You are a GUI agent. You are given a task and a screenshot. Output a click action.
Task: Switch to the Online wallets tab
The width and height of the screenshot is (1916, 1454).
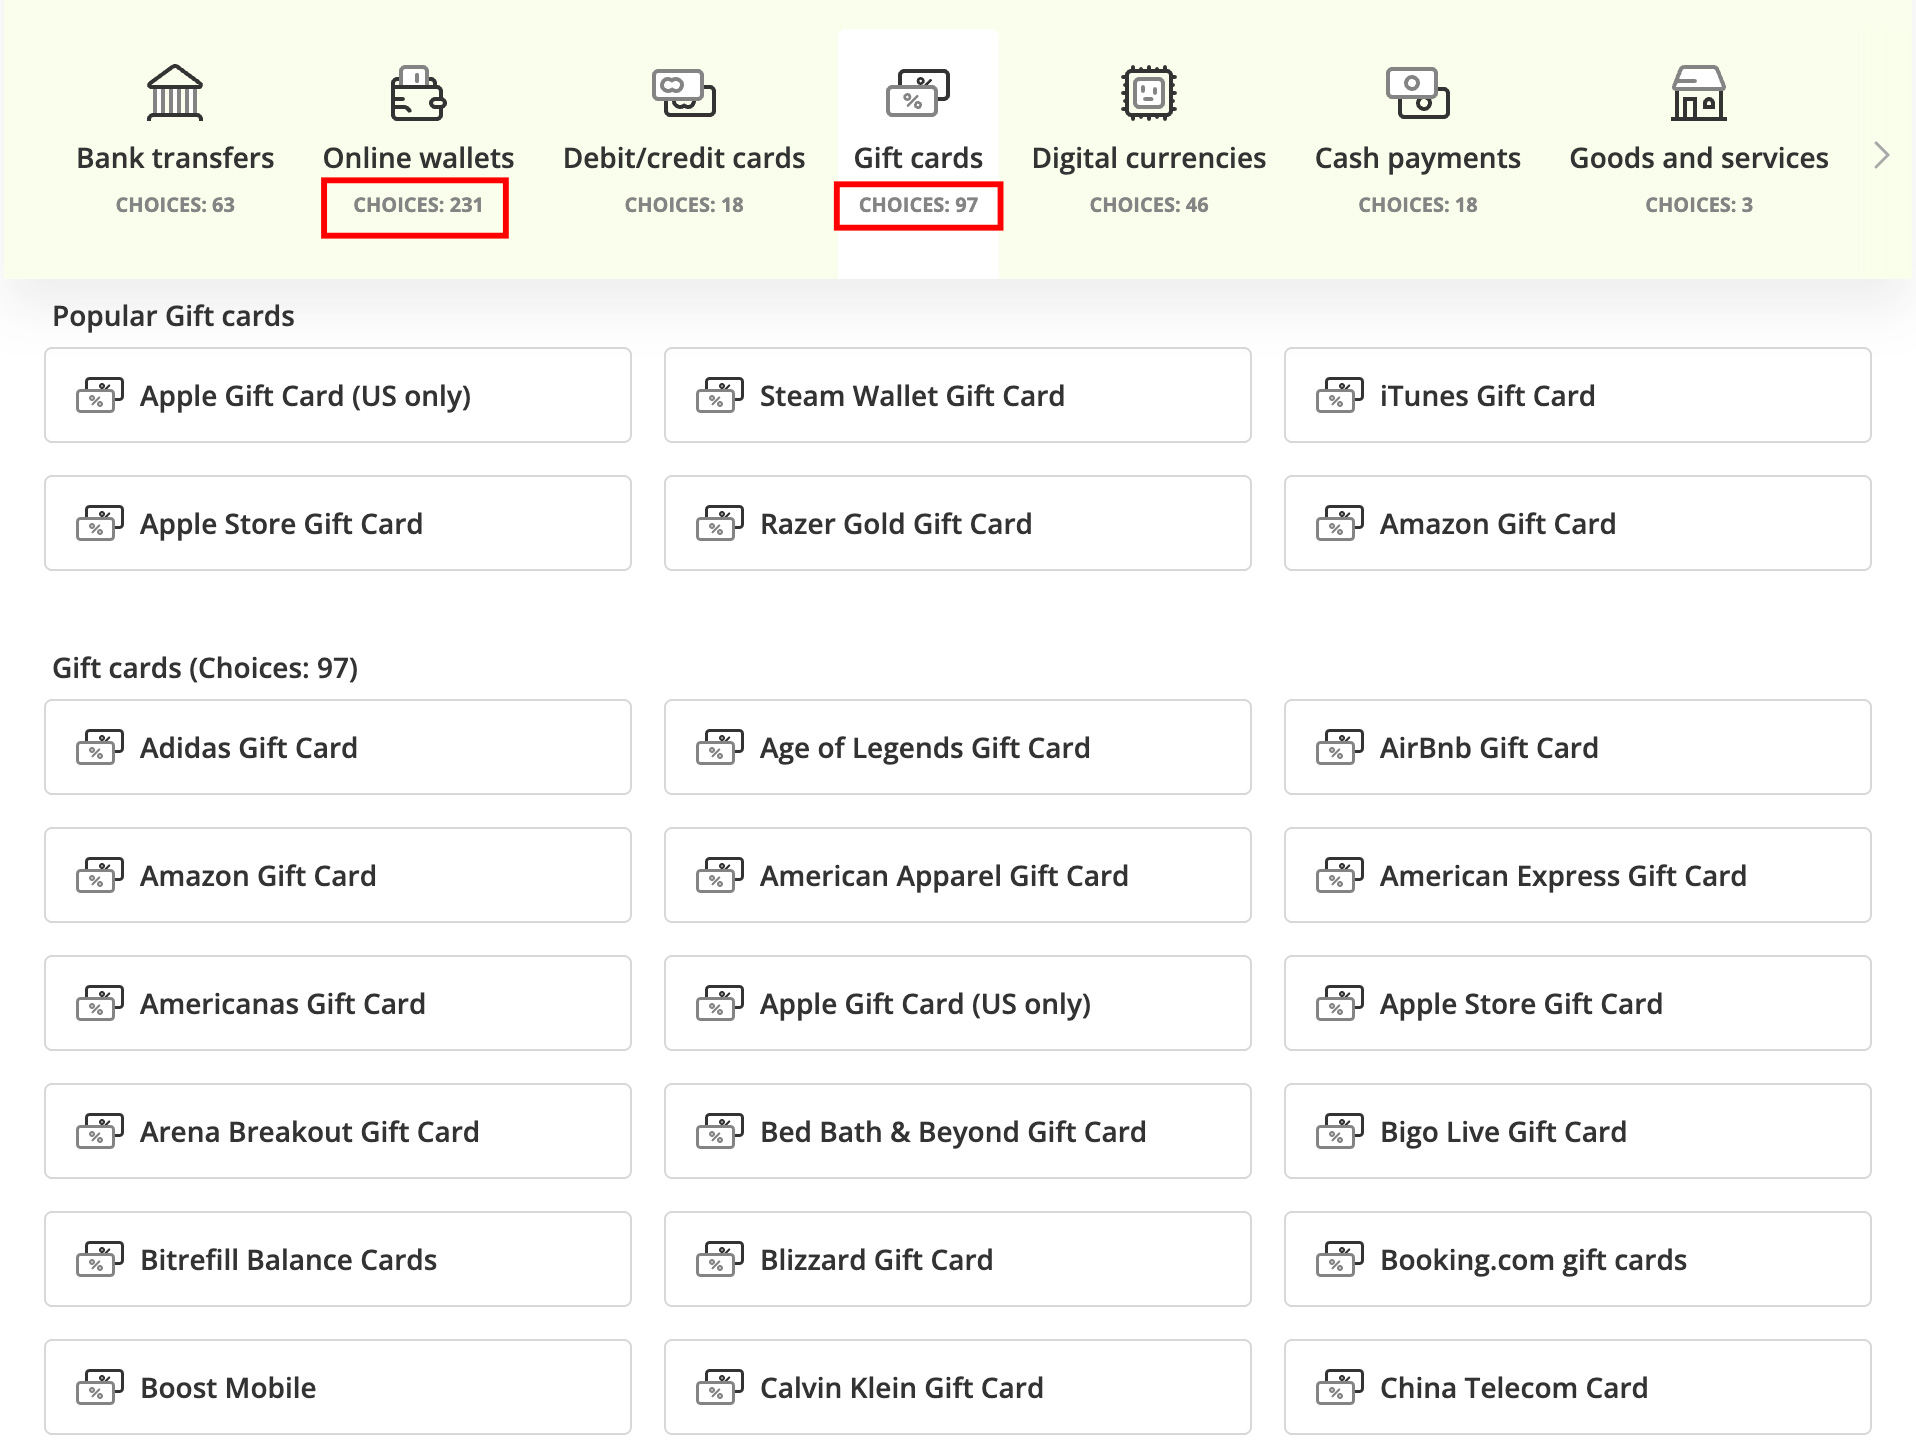coord(418,158)
